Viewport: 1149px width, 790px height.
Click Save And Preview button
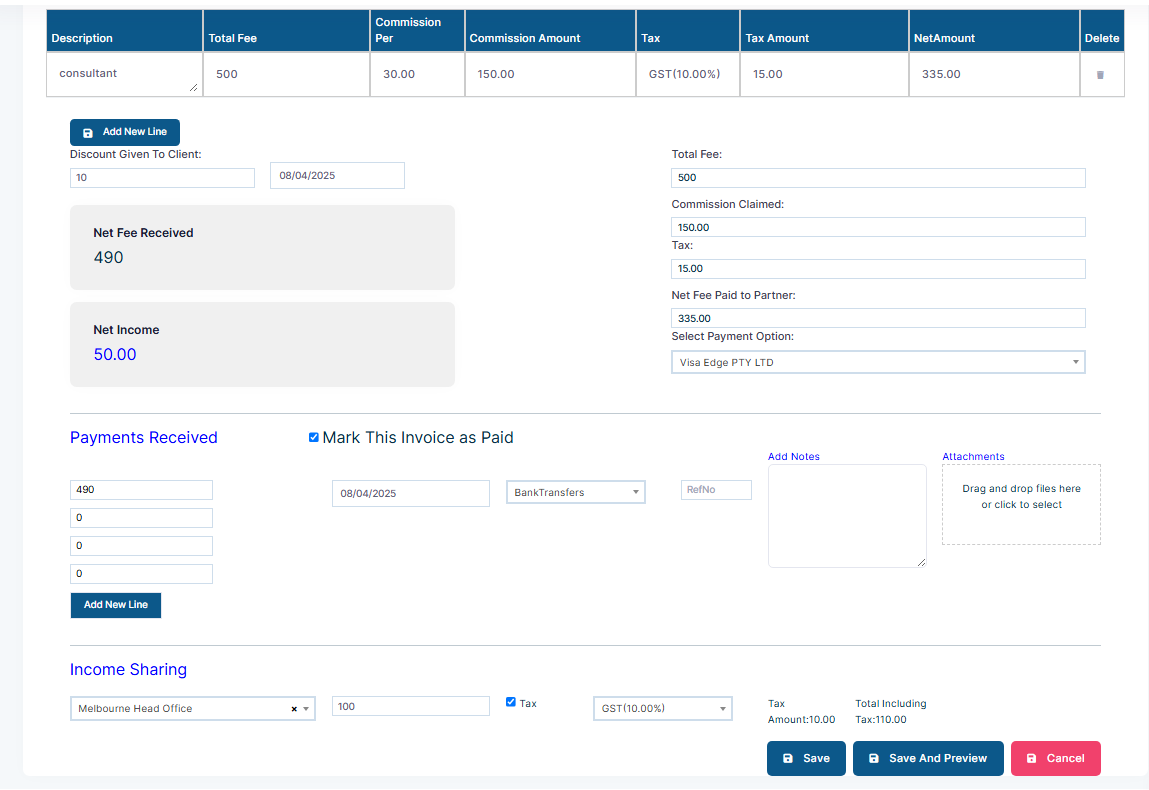click(x=928, y=758)
